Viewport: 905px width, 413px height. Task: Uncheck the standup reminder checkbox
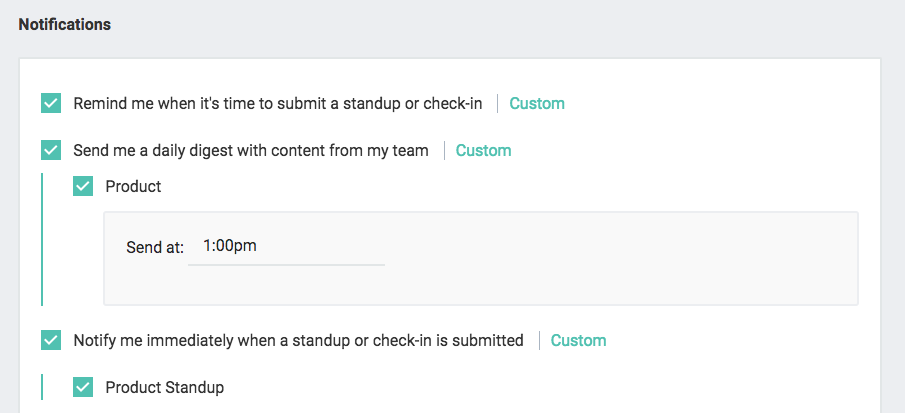pos(51,104)
